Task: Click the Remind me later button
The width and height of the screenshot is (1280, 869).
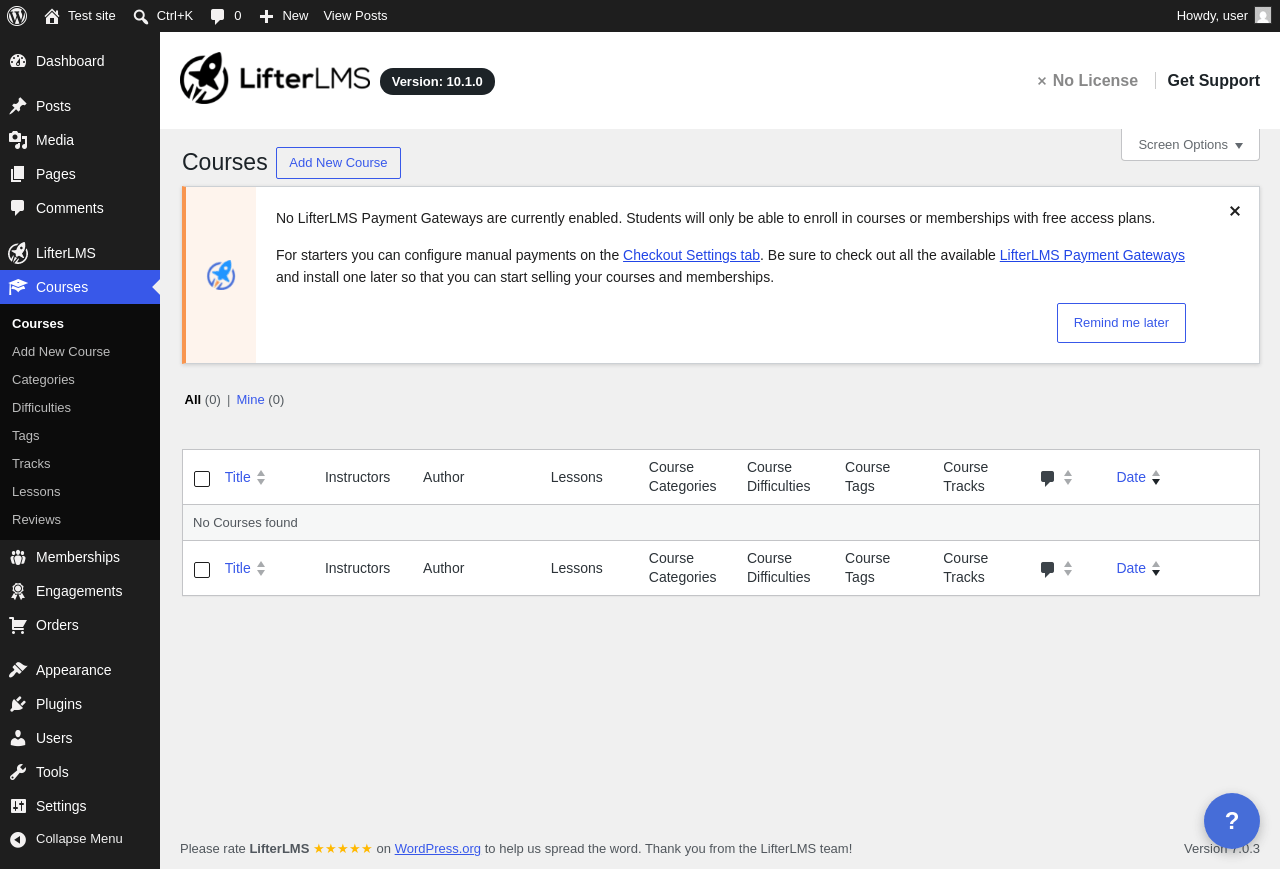Action: (1121, 323)
